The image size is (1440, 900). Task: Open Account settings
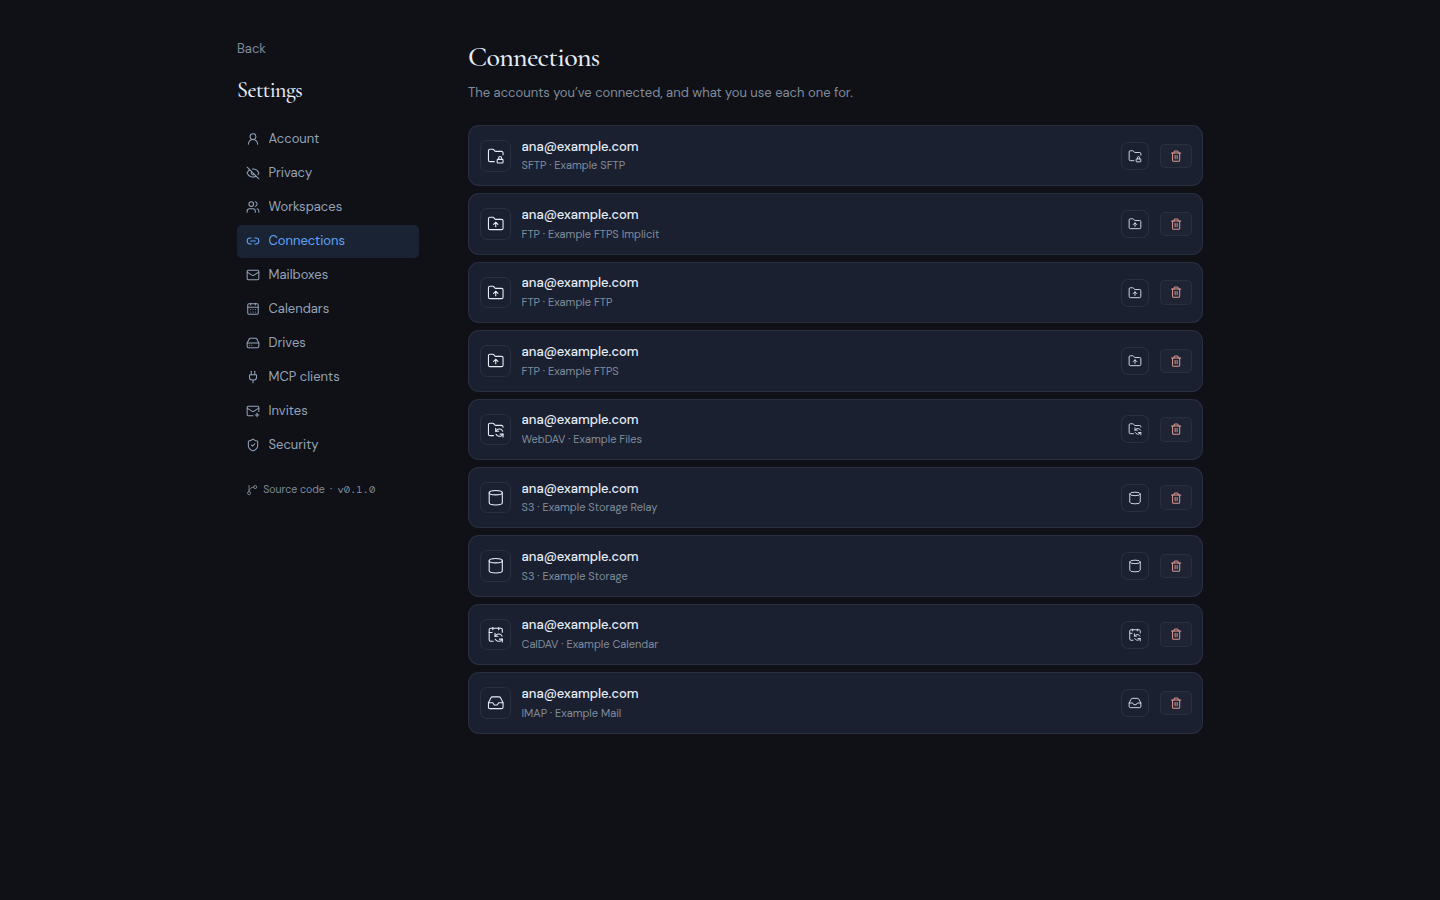coord(328,139)
